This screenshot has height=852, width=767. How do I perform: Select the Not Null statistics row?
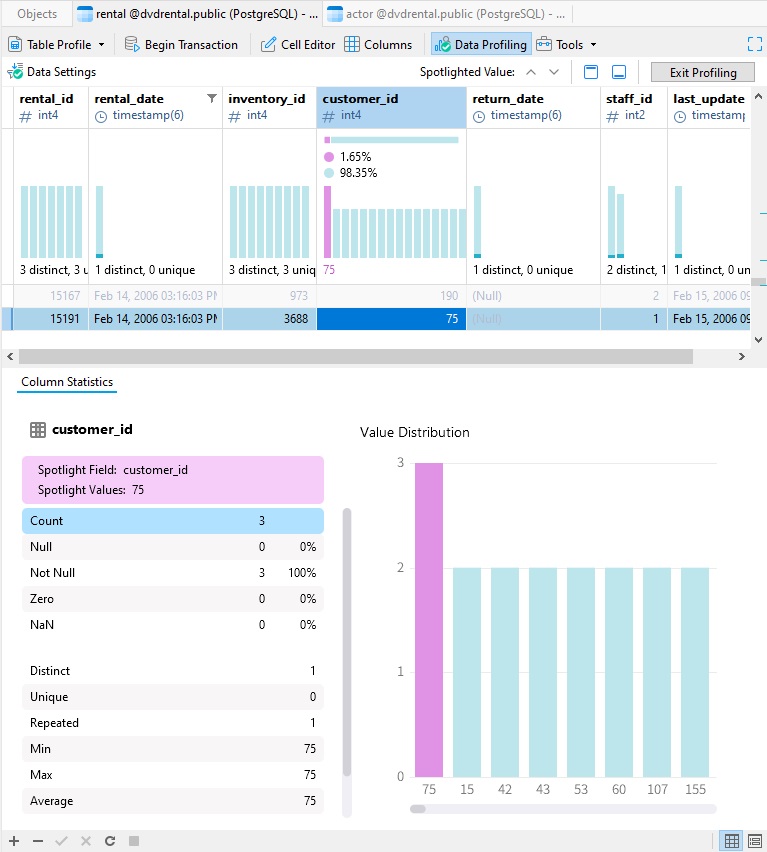point(173,573)
